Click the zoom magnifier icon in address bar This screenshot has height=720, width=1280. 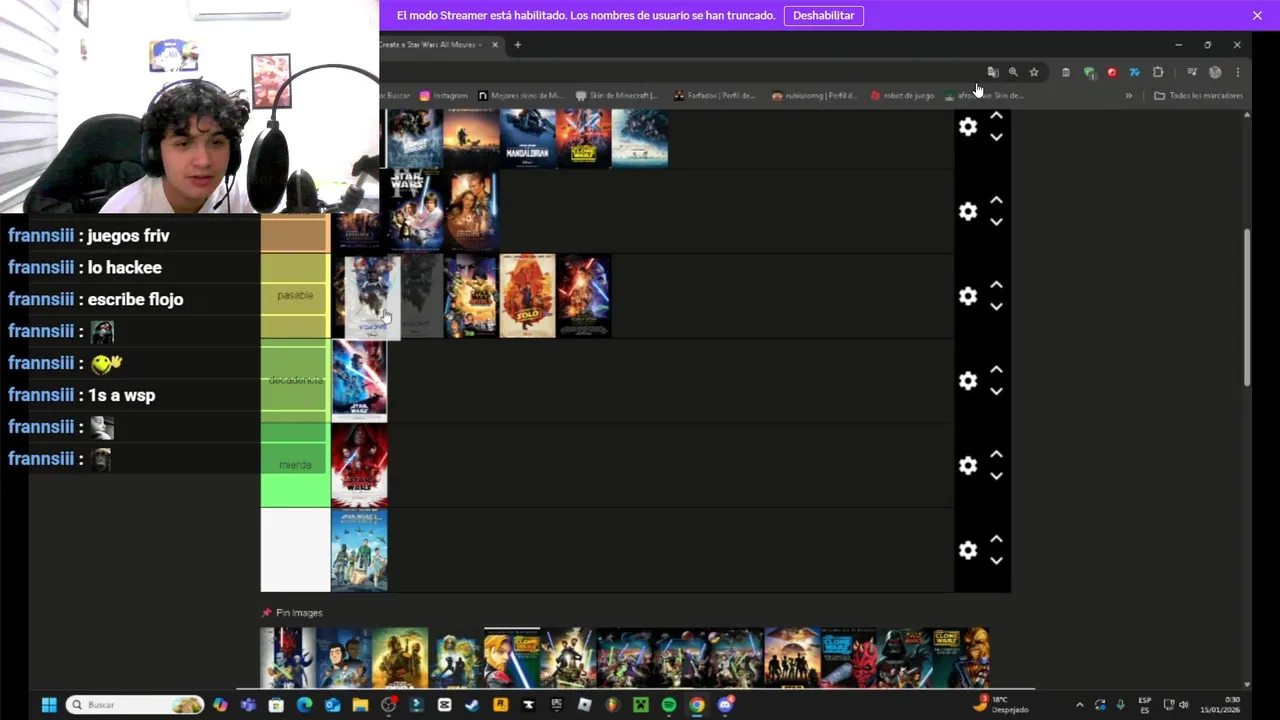coord(1013,72)
